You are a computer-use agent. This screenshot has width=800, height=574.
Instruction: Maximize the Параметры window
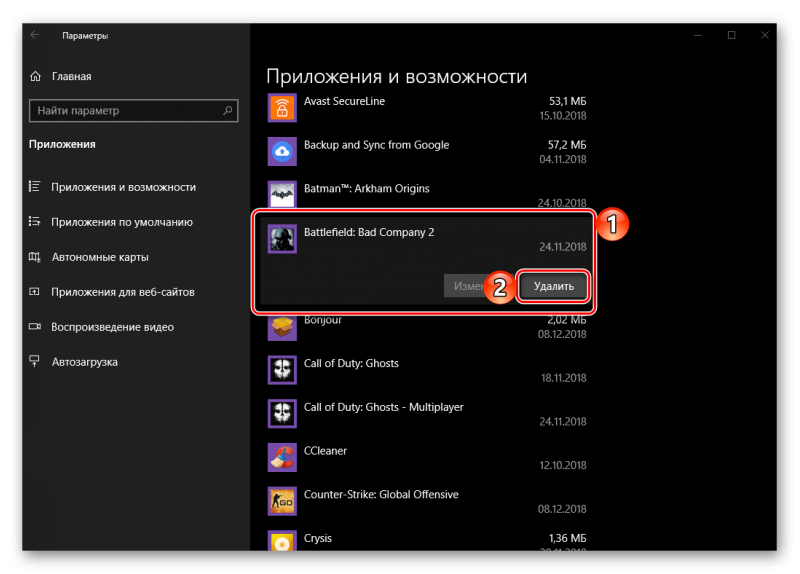pos(731,35)
